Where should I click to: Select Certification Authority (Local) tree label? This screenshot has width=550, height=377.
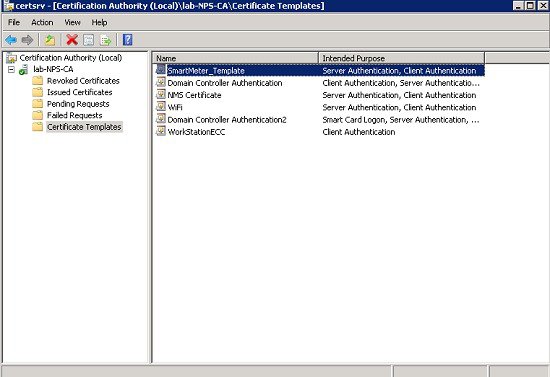click(71, 58)
